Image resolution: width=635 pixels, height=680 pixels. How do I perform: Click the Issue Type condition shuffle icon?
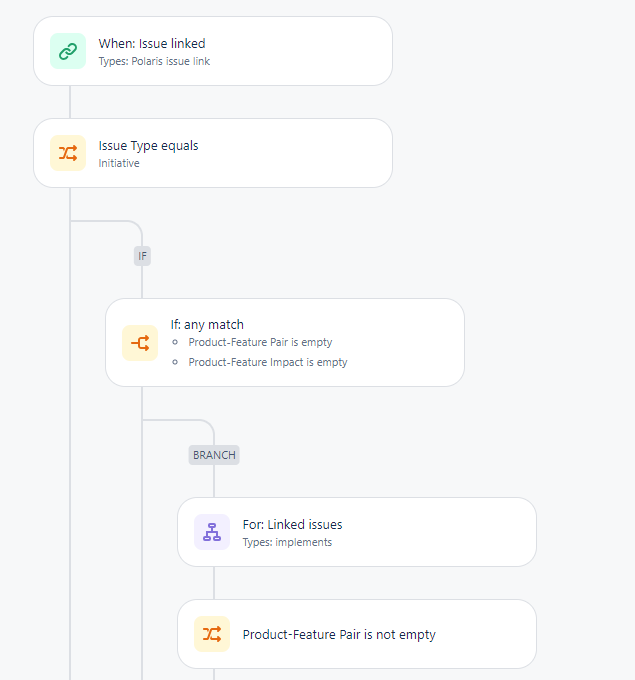point(68,153)
